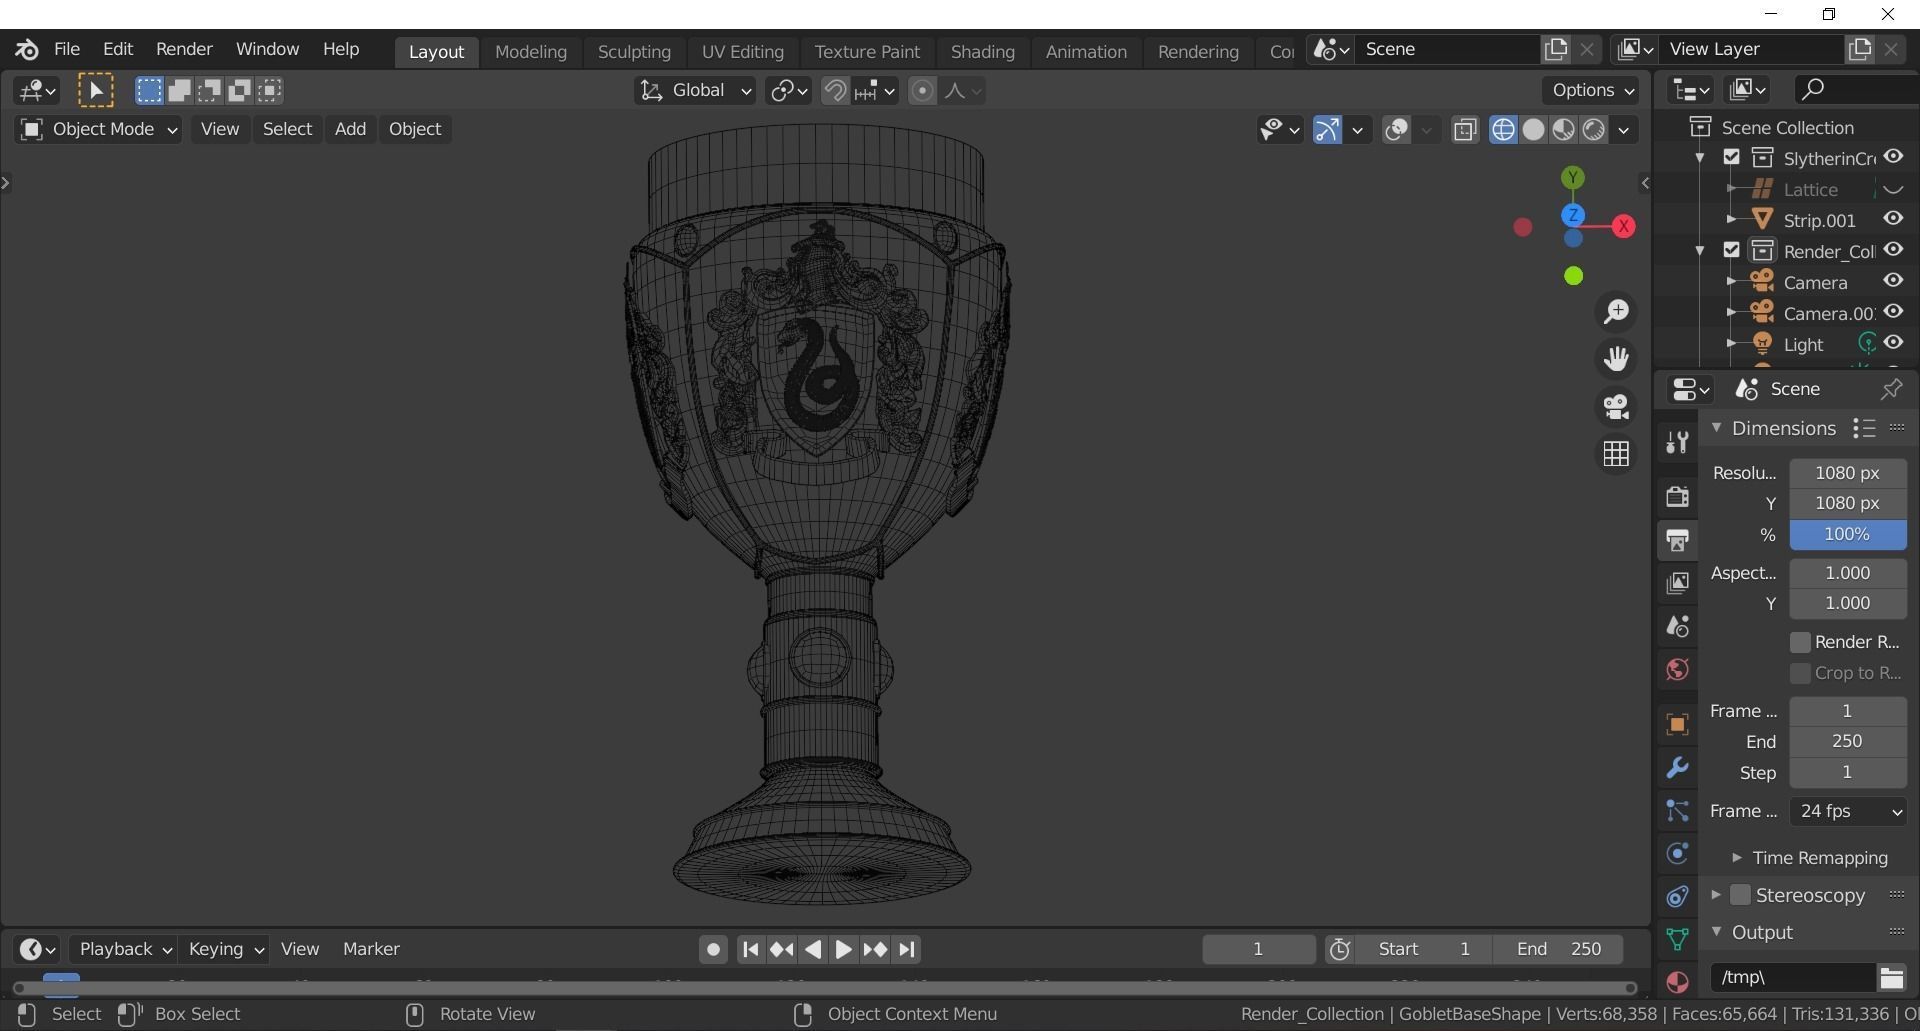Expand the Lattice tree item
Viewport: 1920px width, 1031px height.
1731,189
